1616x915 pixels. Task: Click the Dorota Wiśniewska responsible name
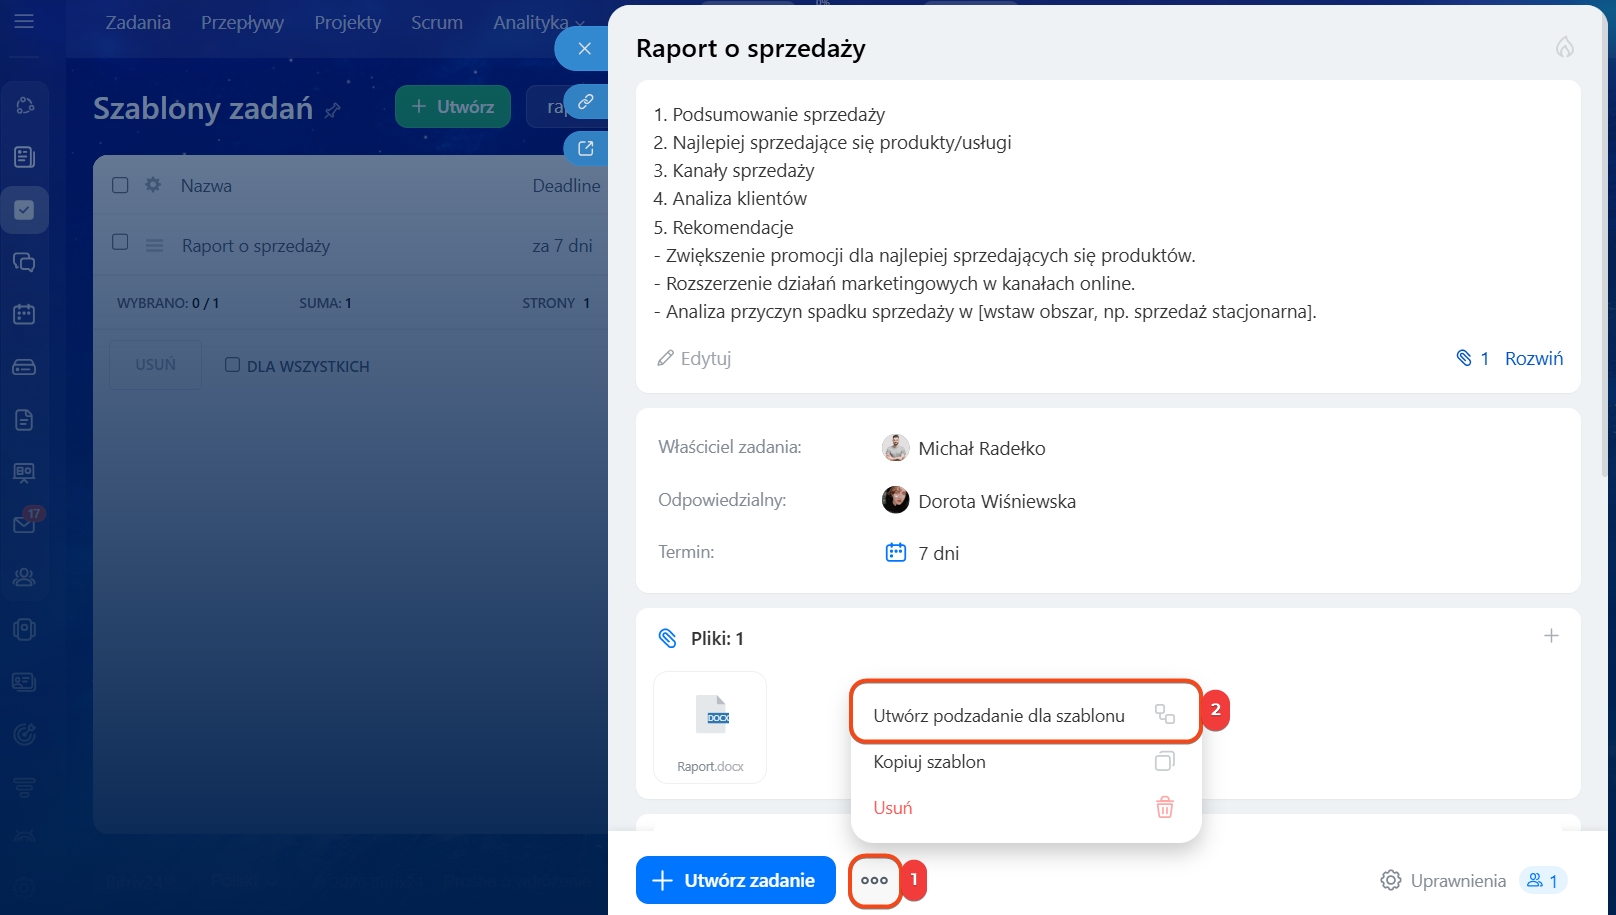997,501
